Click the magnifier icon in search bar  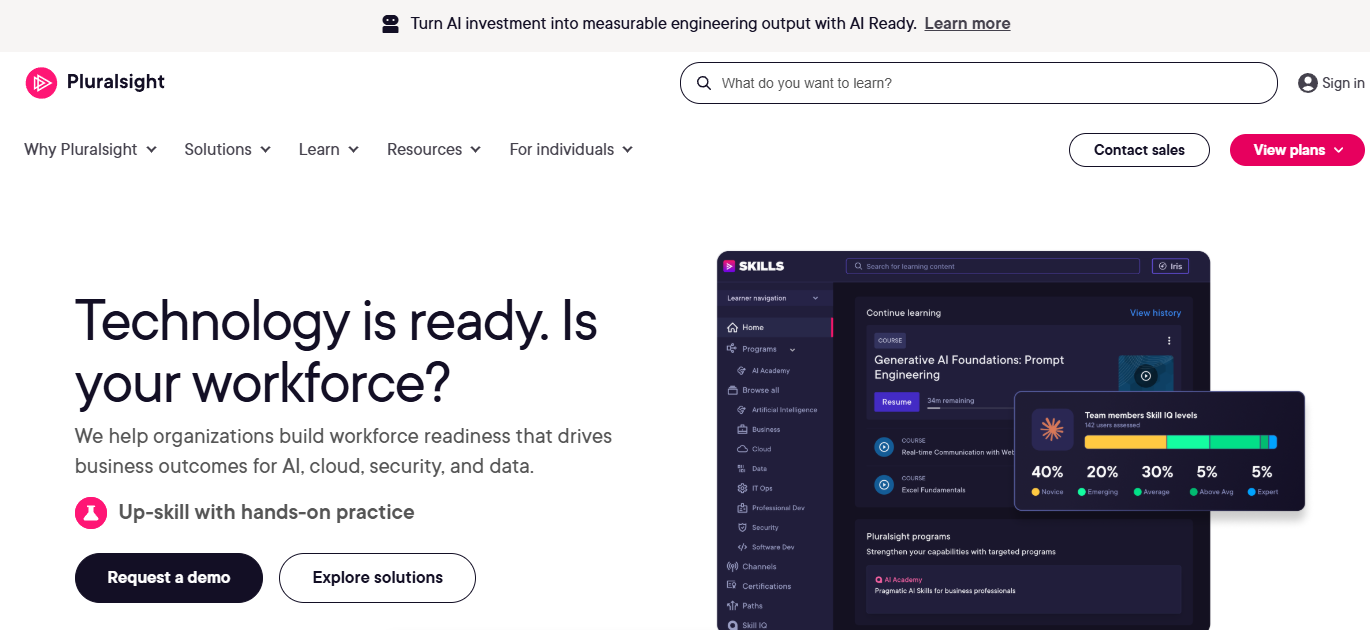tap(704, 83)
